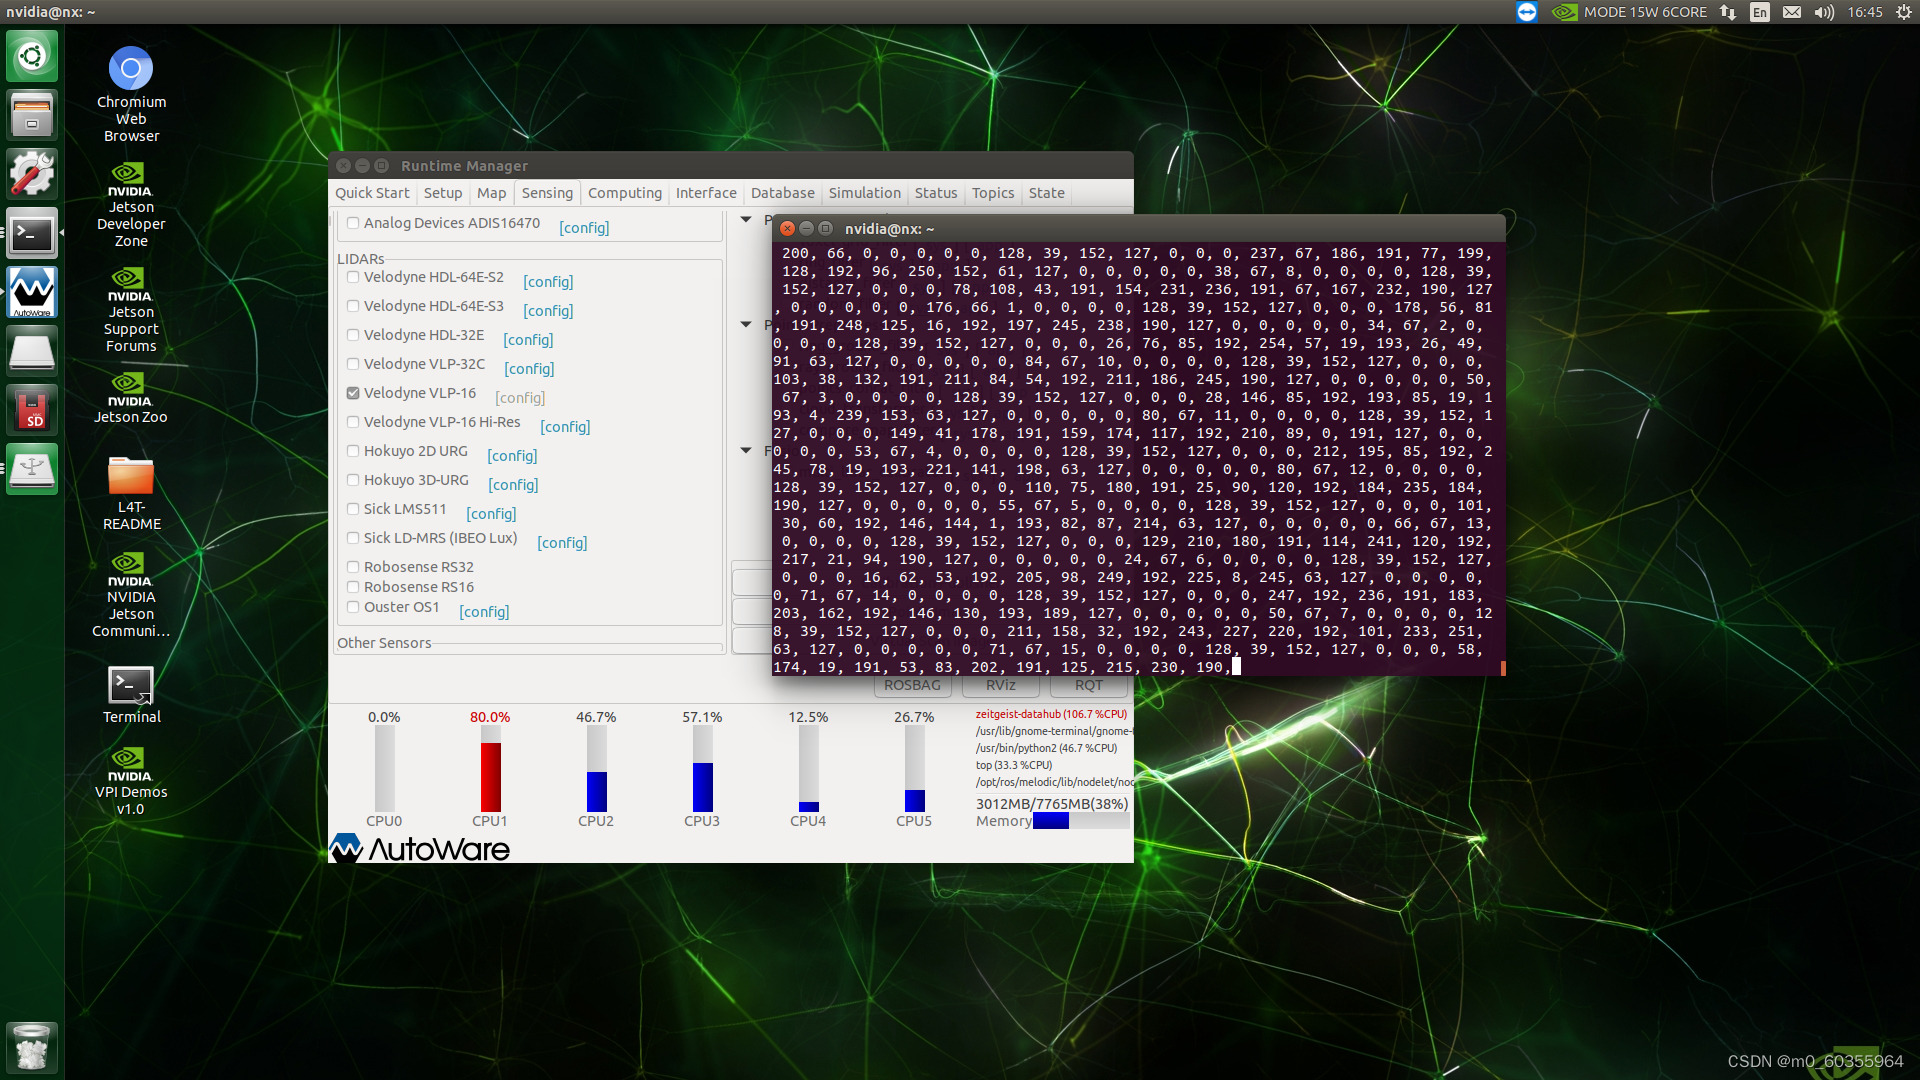Launch Terminal desktop shortcut
The height and width of the screenshot is (1080, 1920).
coord(131,695)
